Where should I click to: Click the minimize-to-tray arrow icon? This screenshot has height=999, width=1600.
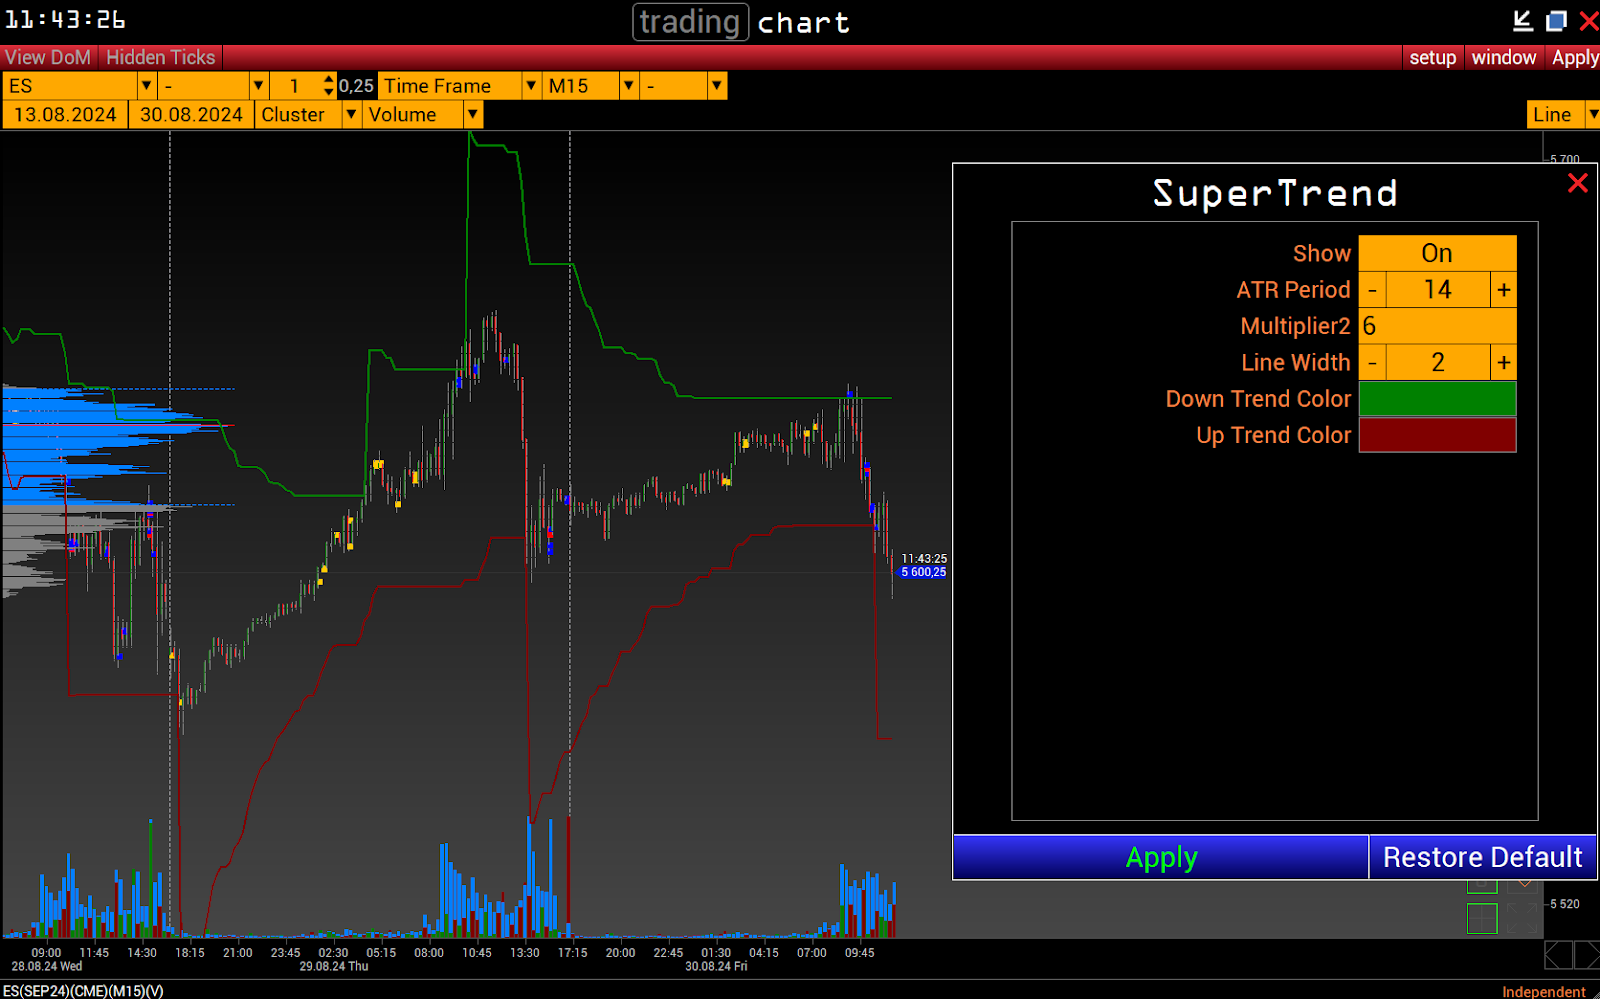pos(1522,21)
